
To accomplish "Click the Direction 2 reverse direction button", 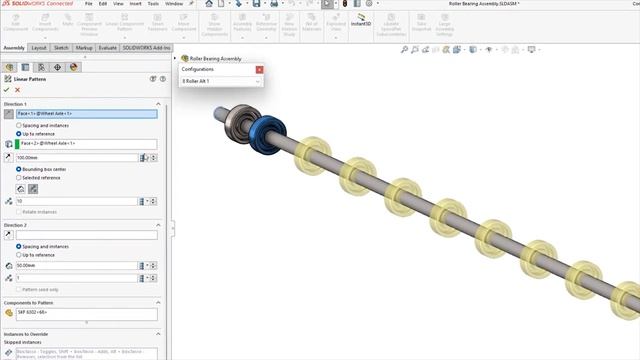I will [8, 235].
